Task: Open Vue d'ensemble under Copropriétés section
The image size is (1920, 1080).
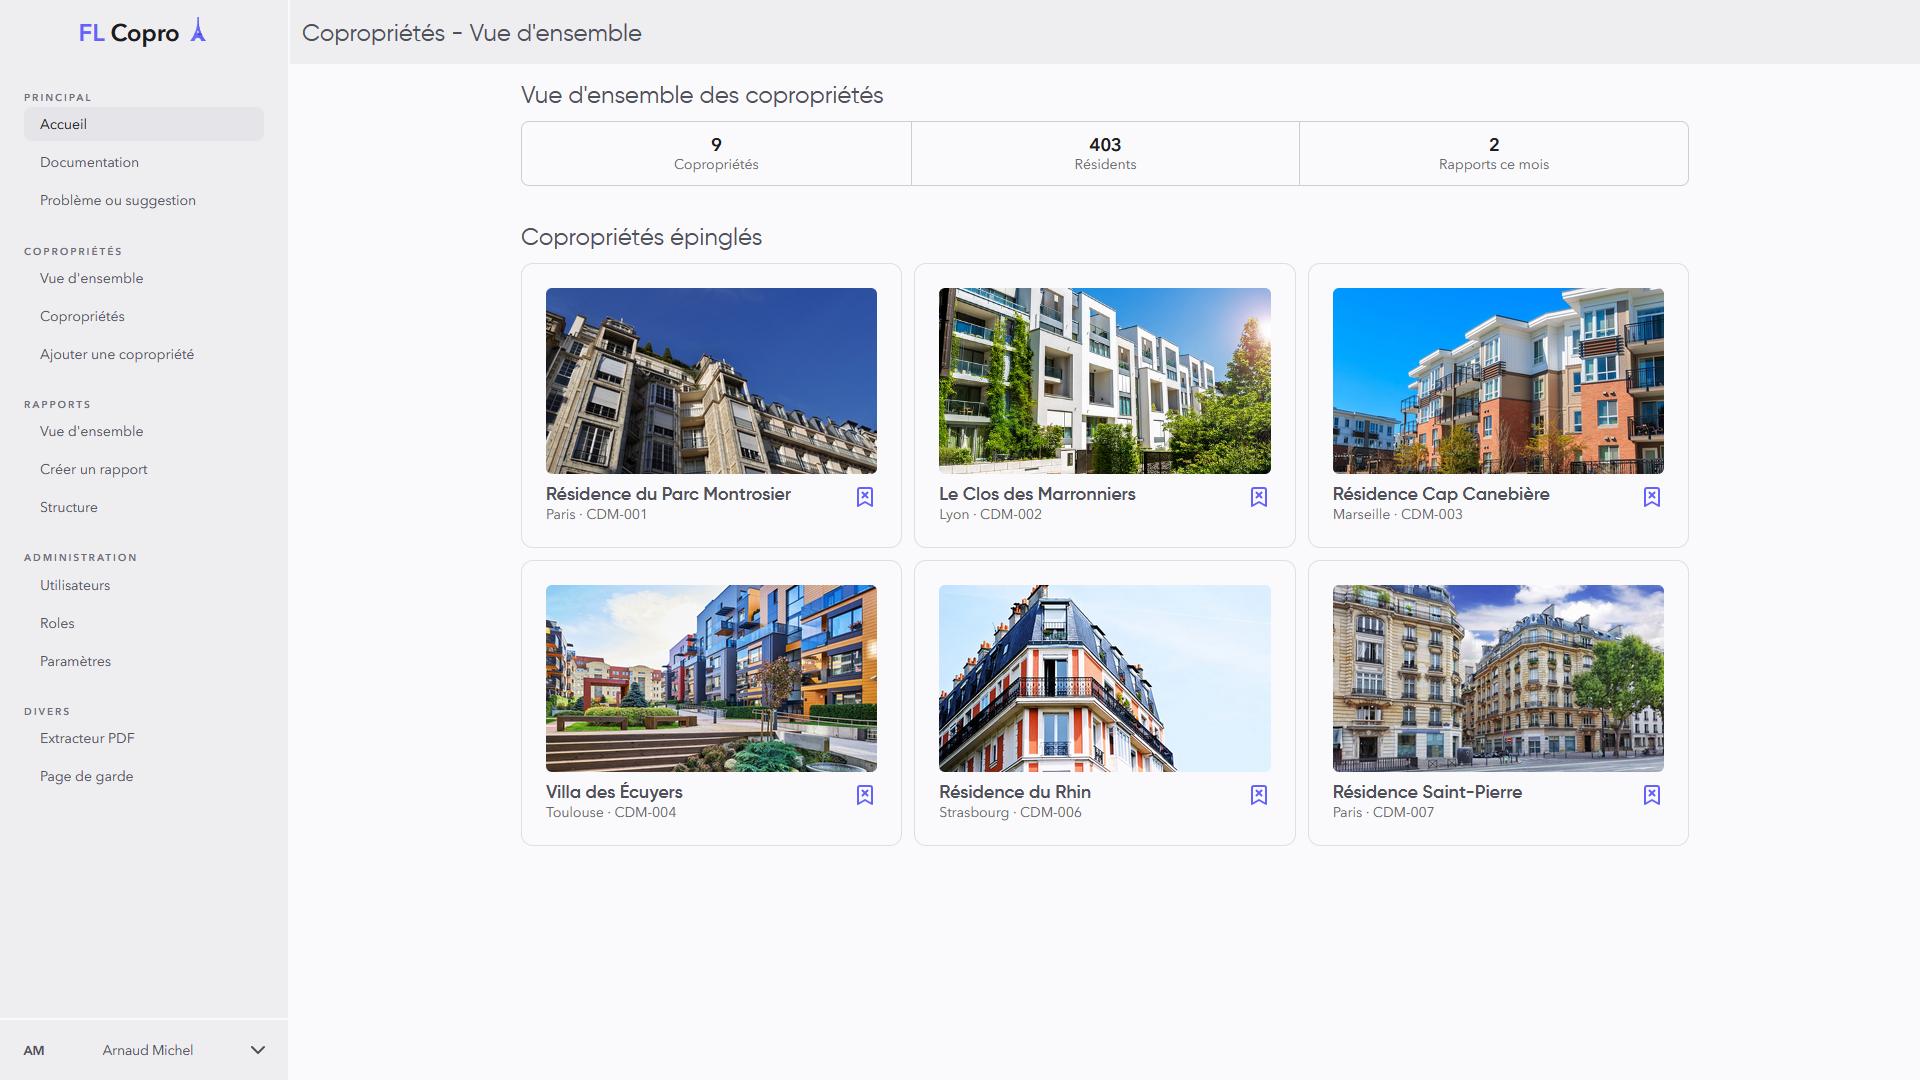Action: (144, 278)
